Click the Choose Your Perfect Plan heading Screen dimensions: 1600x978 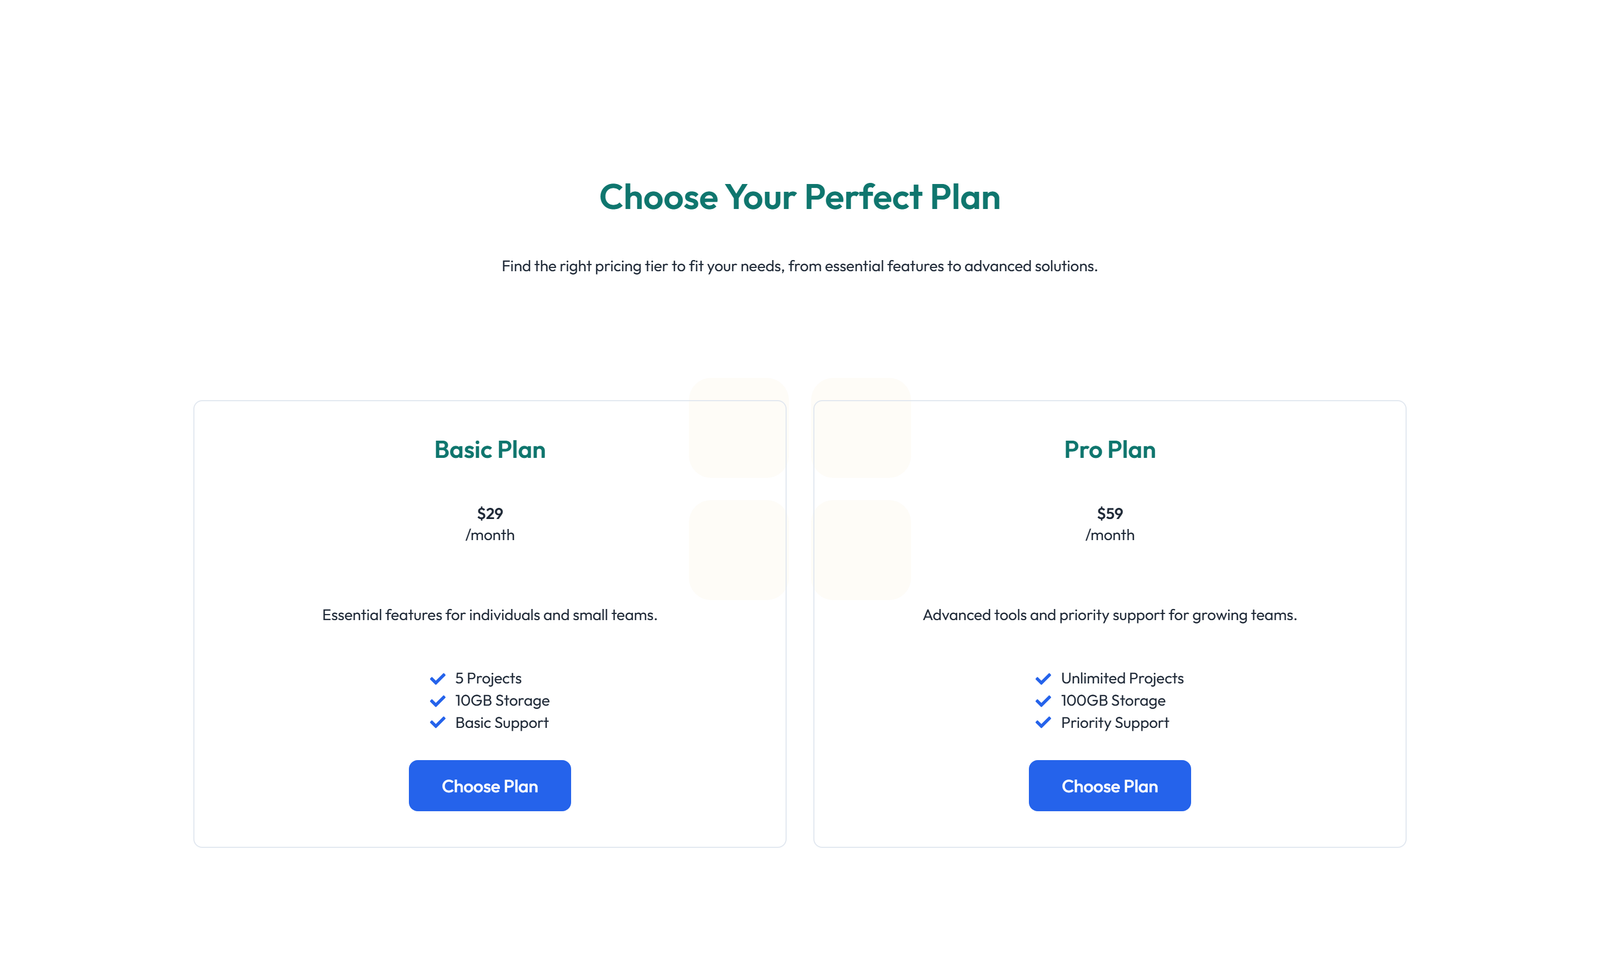(799, 197)
